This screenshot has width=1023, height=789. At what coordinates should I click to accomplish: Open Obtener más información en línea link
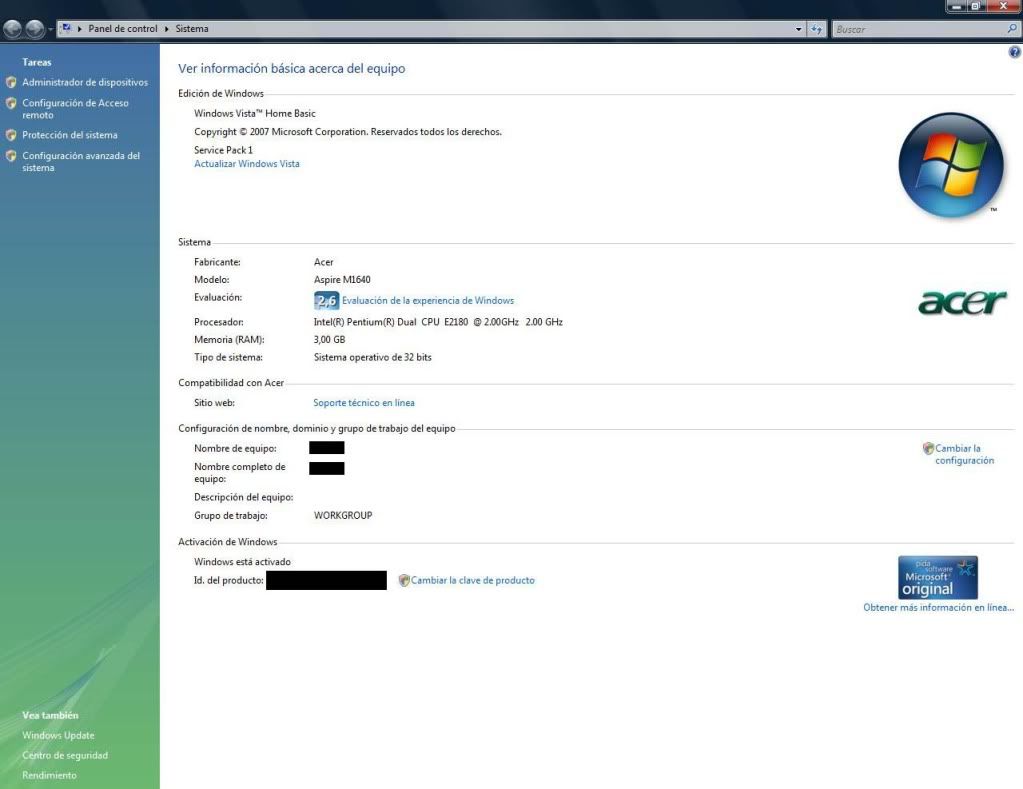(x=938, y=608)
